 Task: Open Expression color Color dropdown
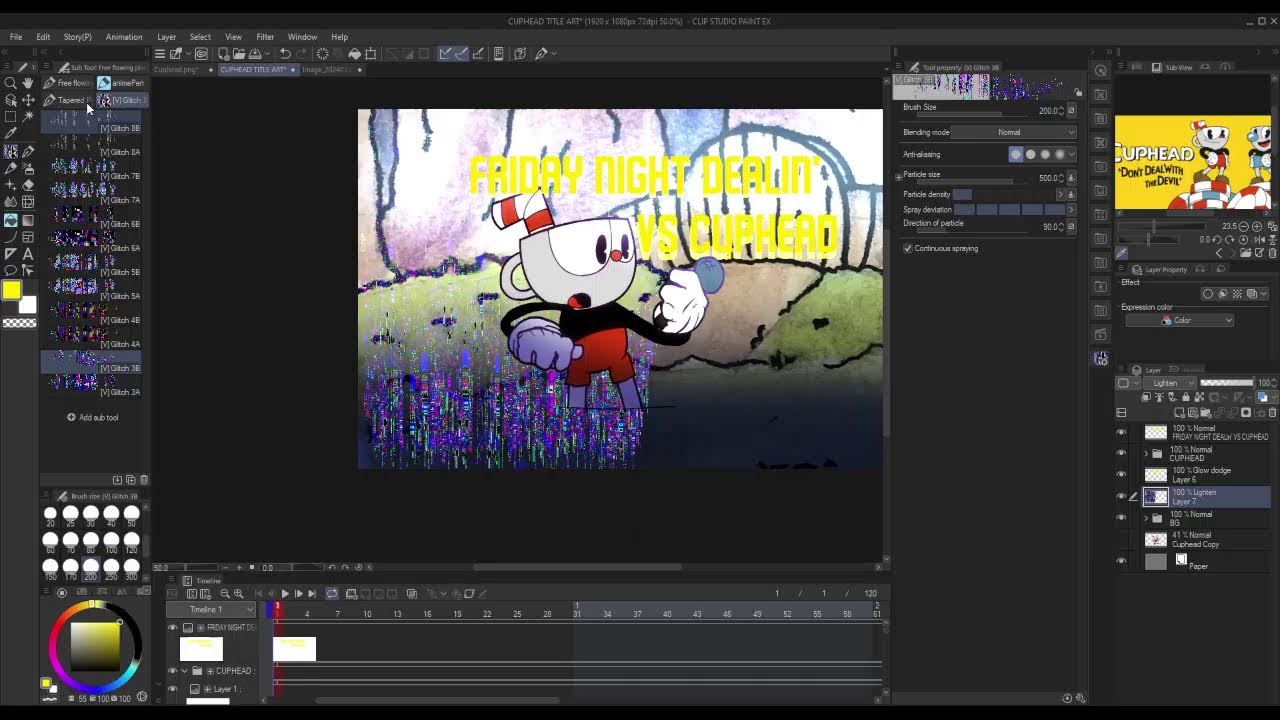1179,321
